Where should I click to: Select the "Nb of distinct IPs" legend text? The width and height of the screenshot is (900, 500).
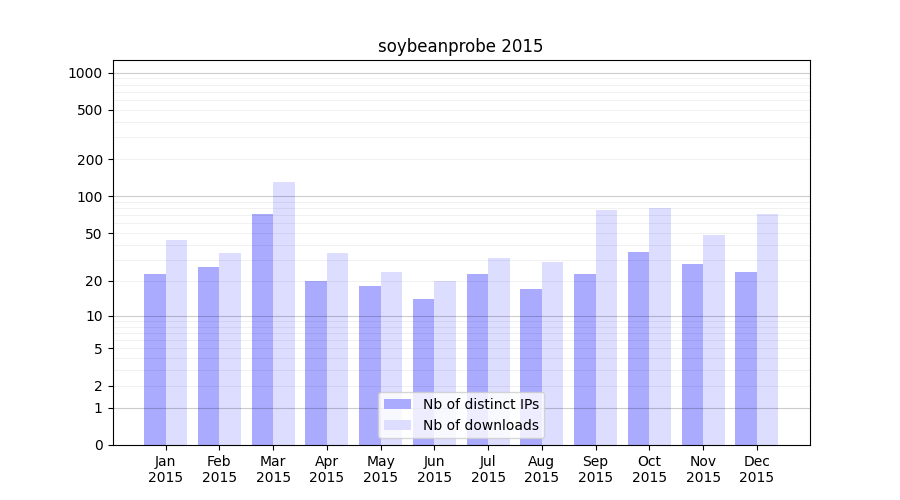(x=480, y=404)
